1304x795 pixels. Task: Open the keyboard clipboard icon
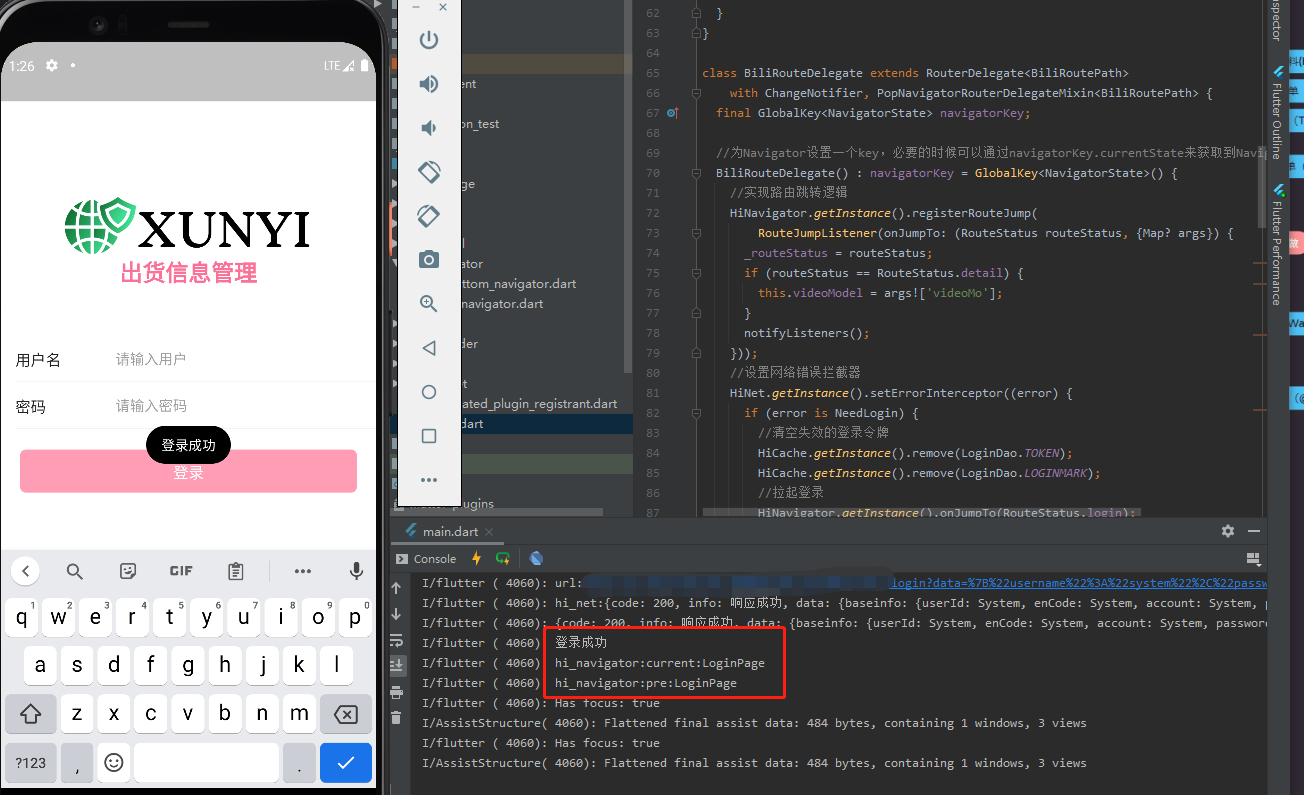point(236,571)
